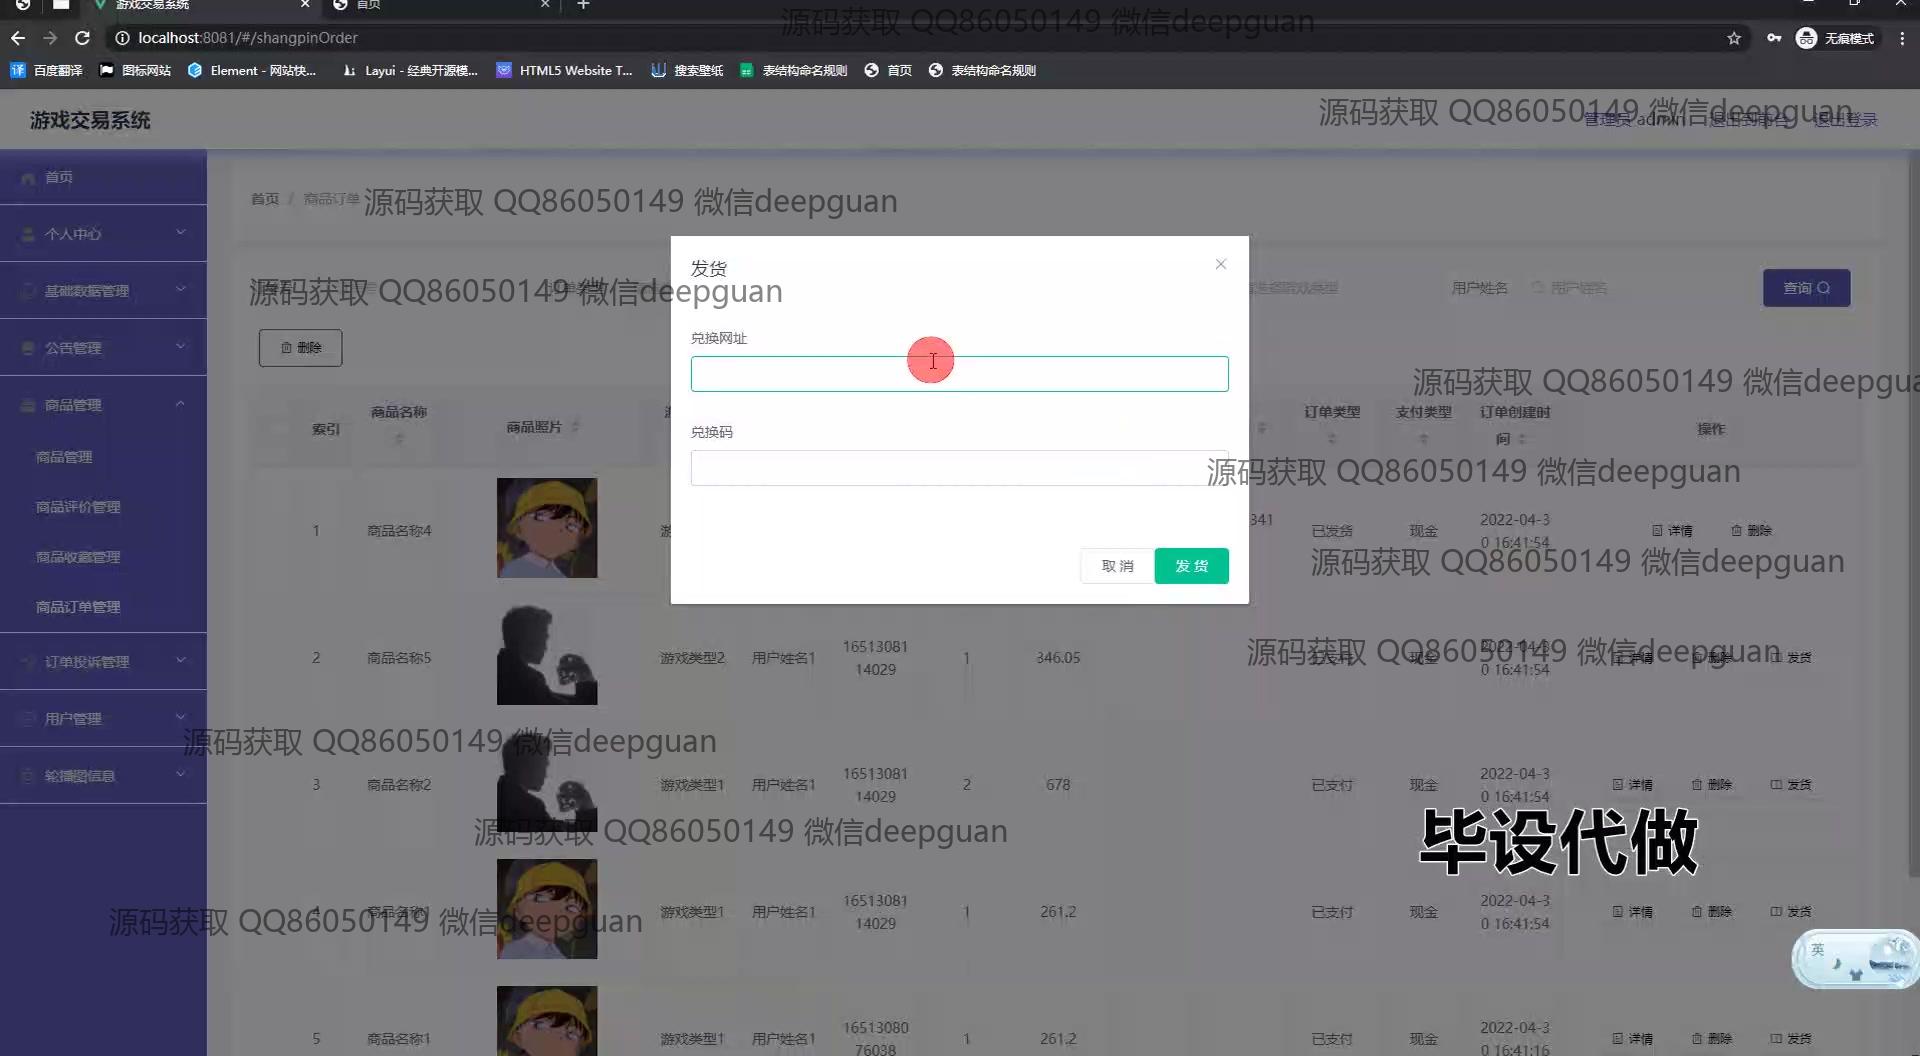Screen dimensions: 1920x1056
Task: Open the 首页 bookmark in bookmarks bar
Action: tap(888, 70)
